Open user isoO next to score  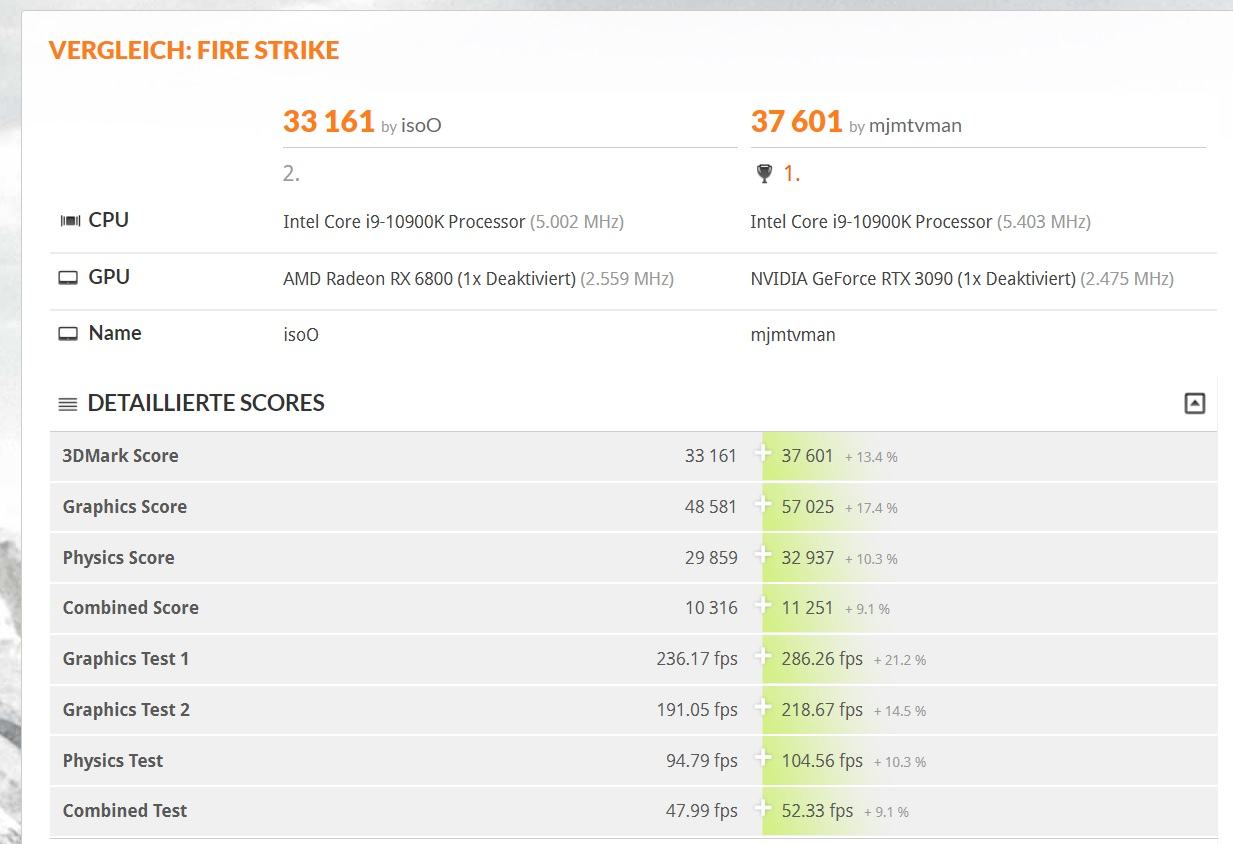421,126
